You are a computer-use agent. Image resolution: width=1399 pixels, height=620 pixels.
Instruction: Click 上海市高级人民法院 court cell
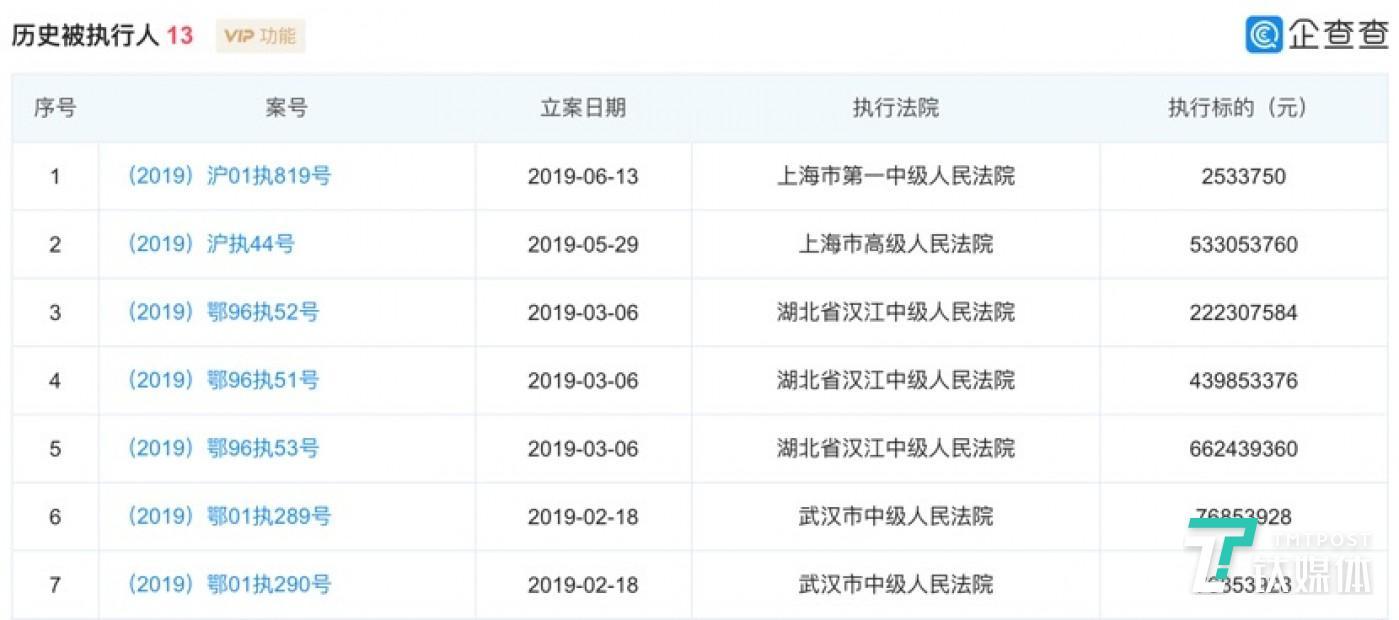tap(895, 244)
